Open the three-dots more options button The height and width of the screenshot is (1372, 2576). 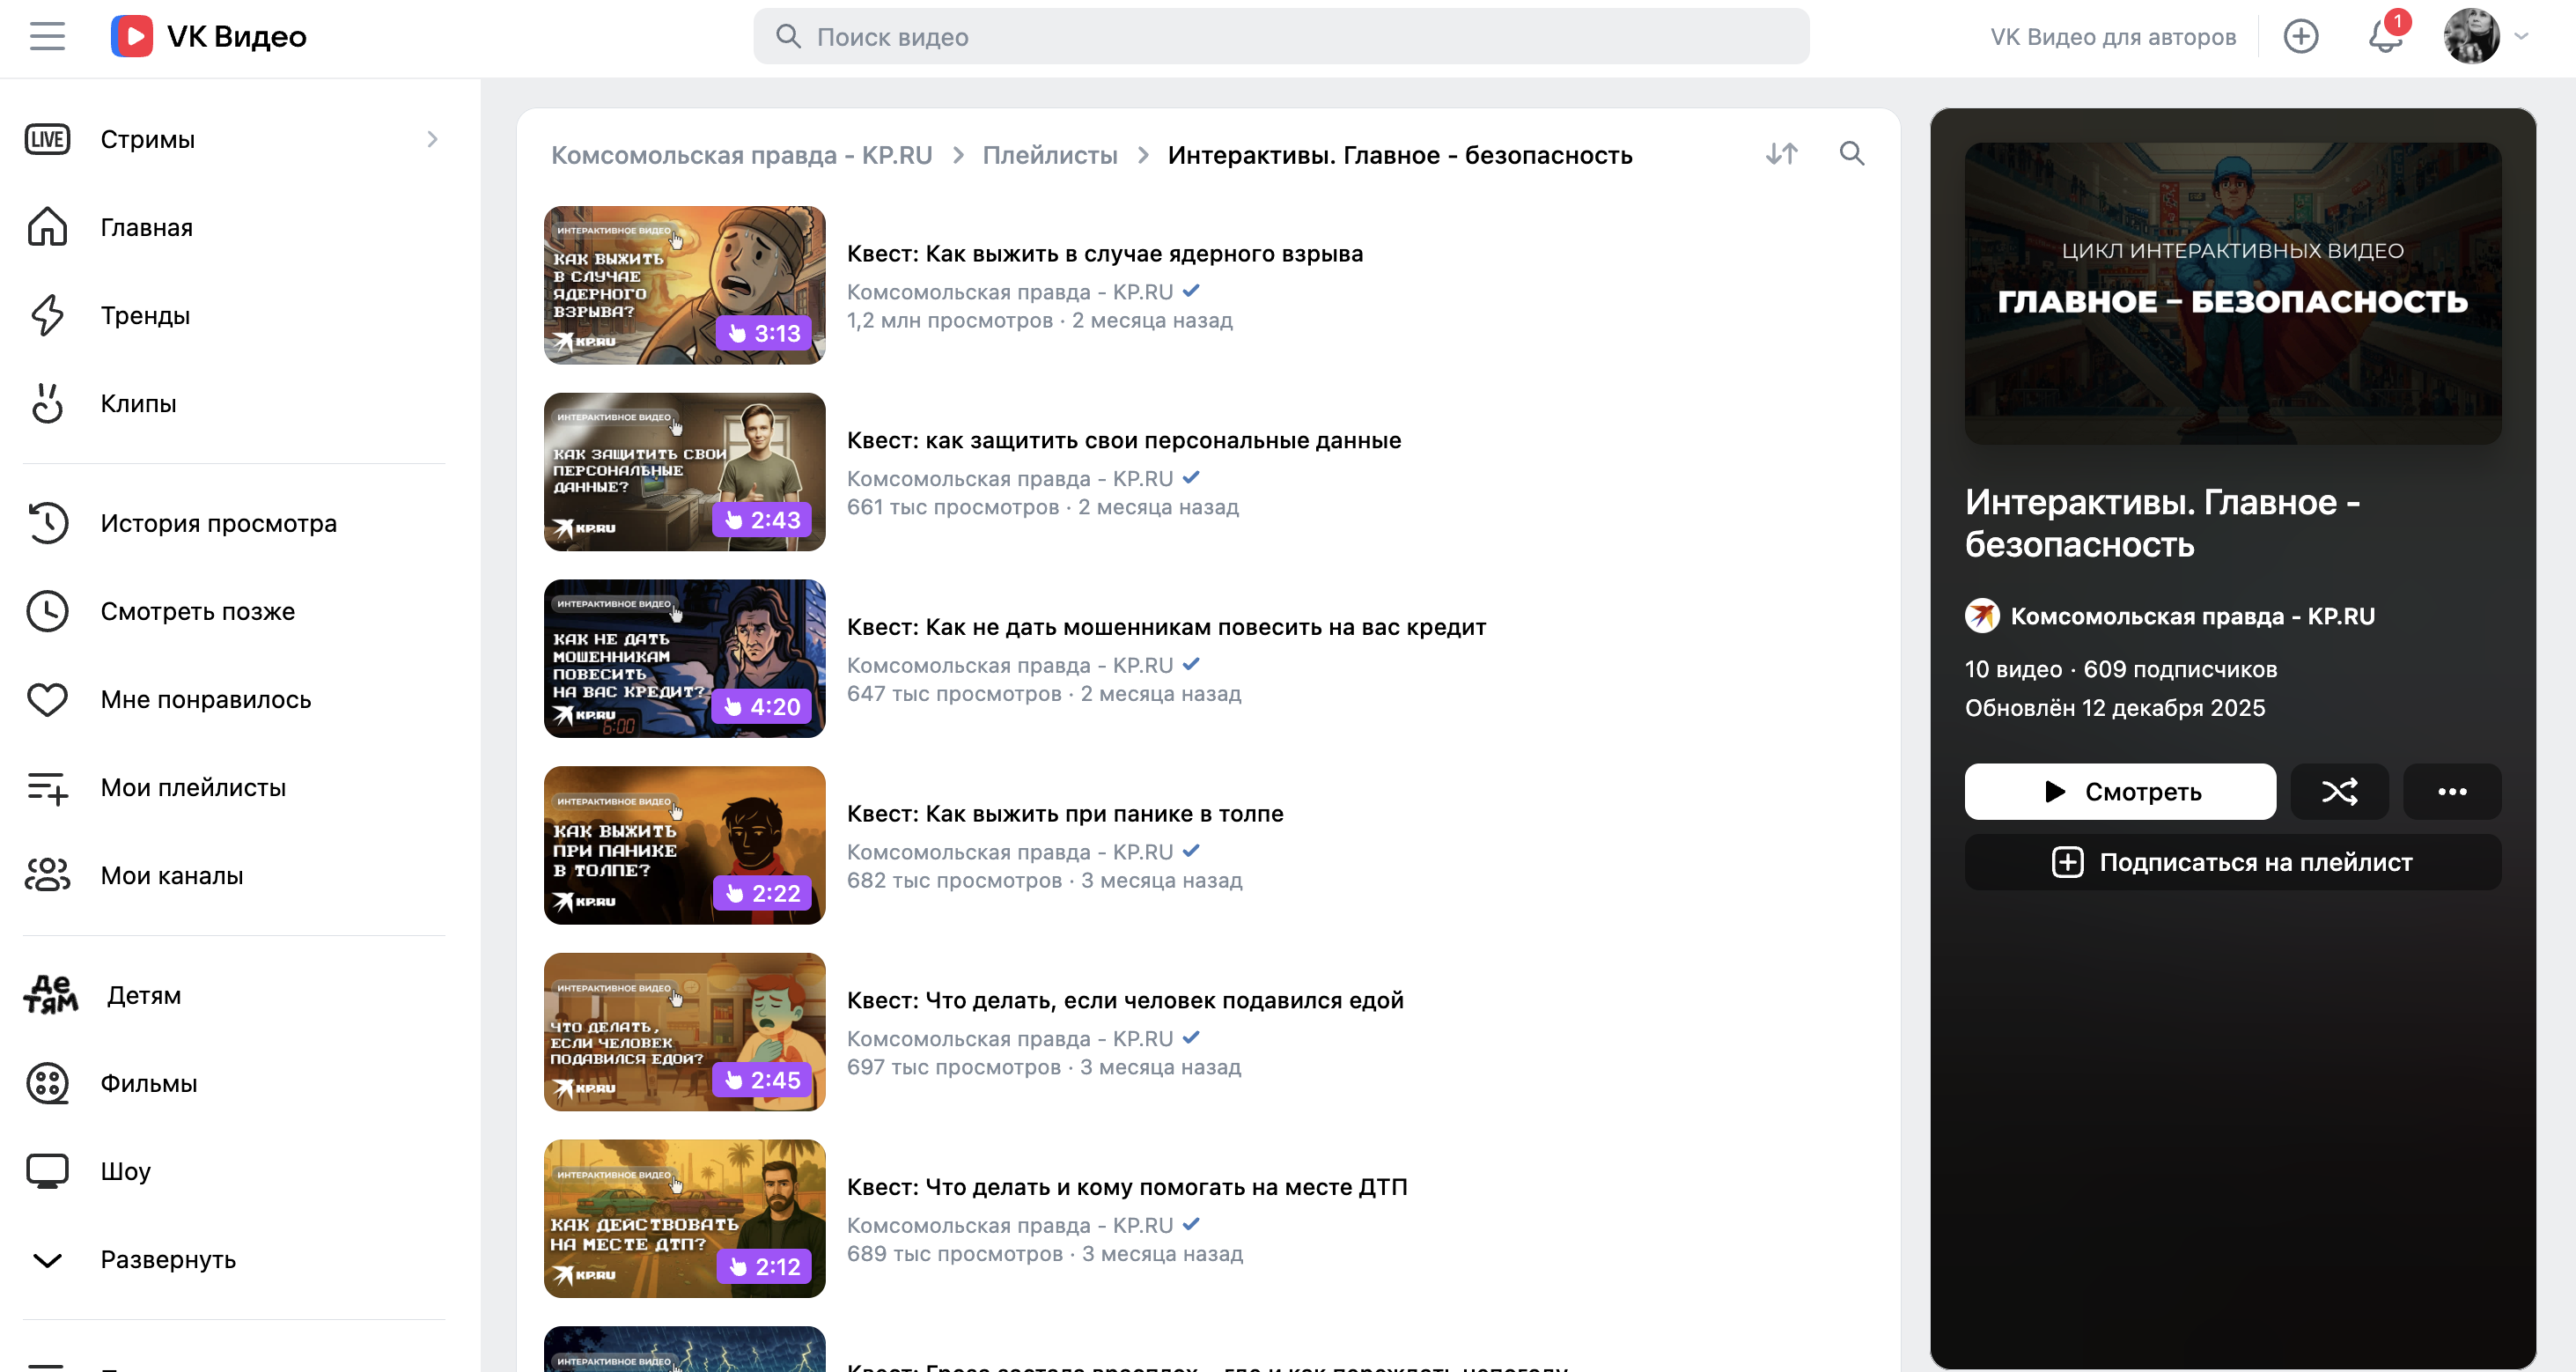[2451, 792]
